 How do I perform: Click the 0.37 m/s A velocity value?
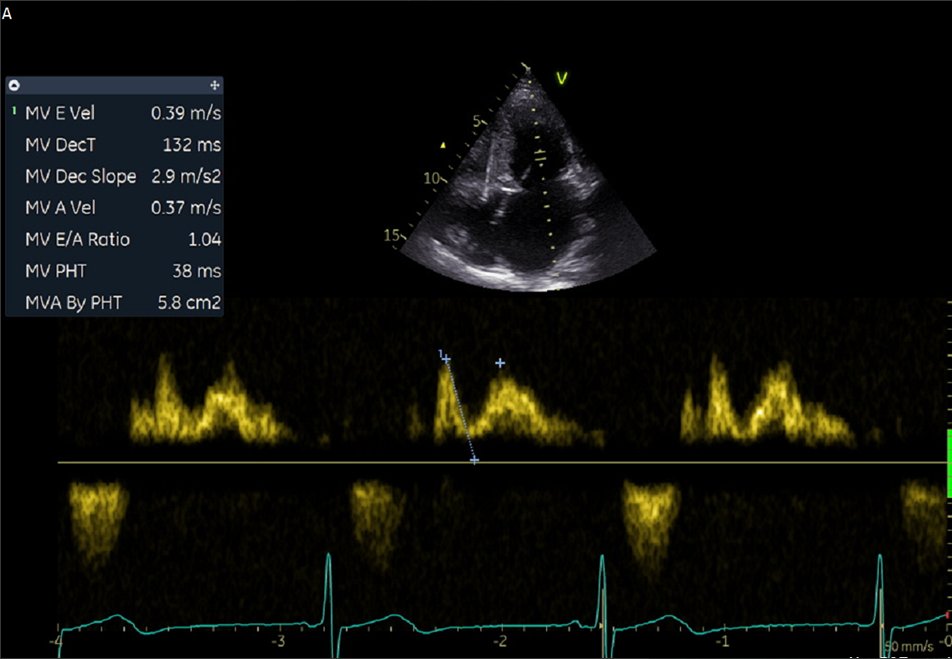click(x=186, y=208)
